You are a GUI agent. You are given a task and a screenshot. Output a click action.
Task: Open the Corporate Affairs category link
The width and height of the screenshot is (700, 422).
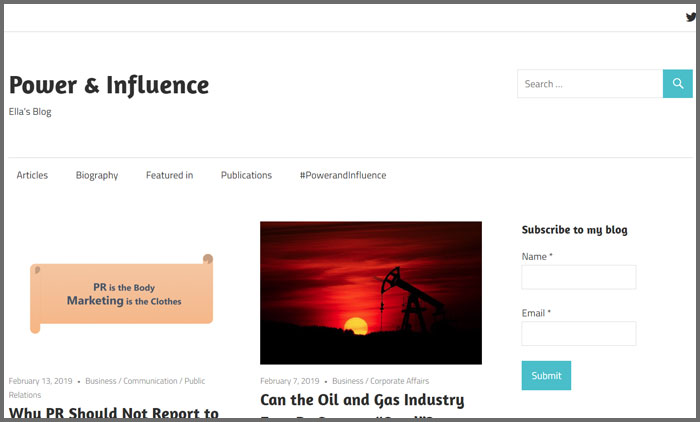point(400,381)
